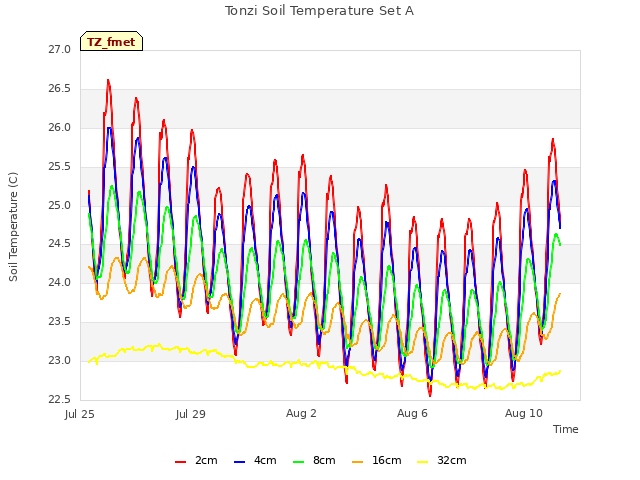
Task: Click the TZ_fmet label badge
Action: [x=111, y=42]
